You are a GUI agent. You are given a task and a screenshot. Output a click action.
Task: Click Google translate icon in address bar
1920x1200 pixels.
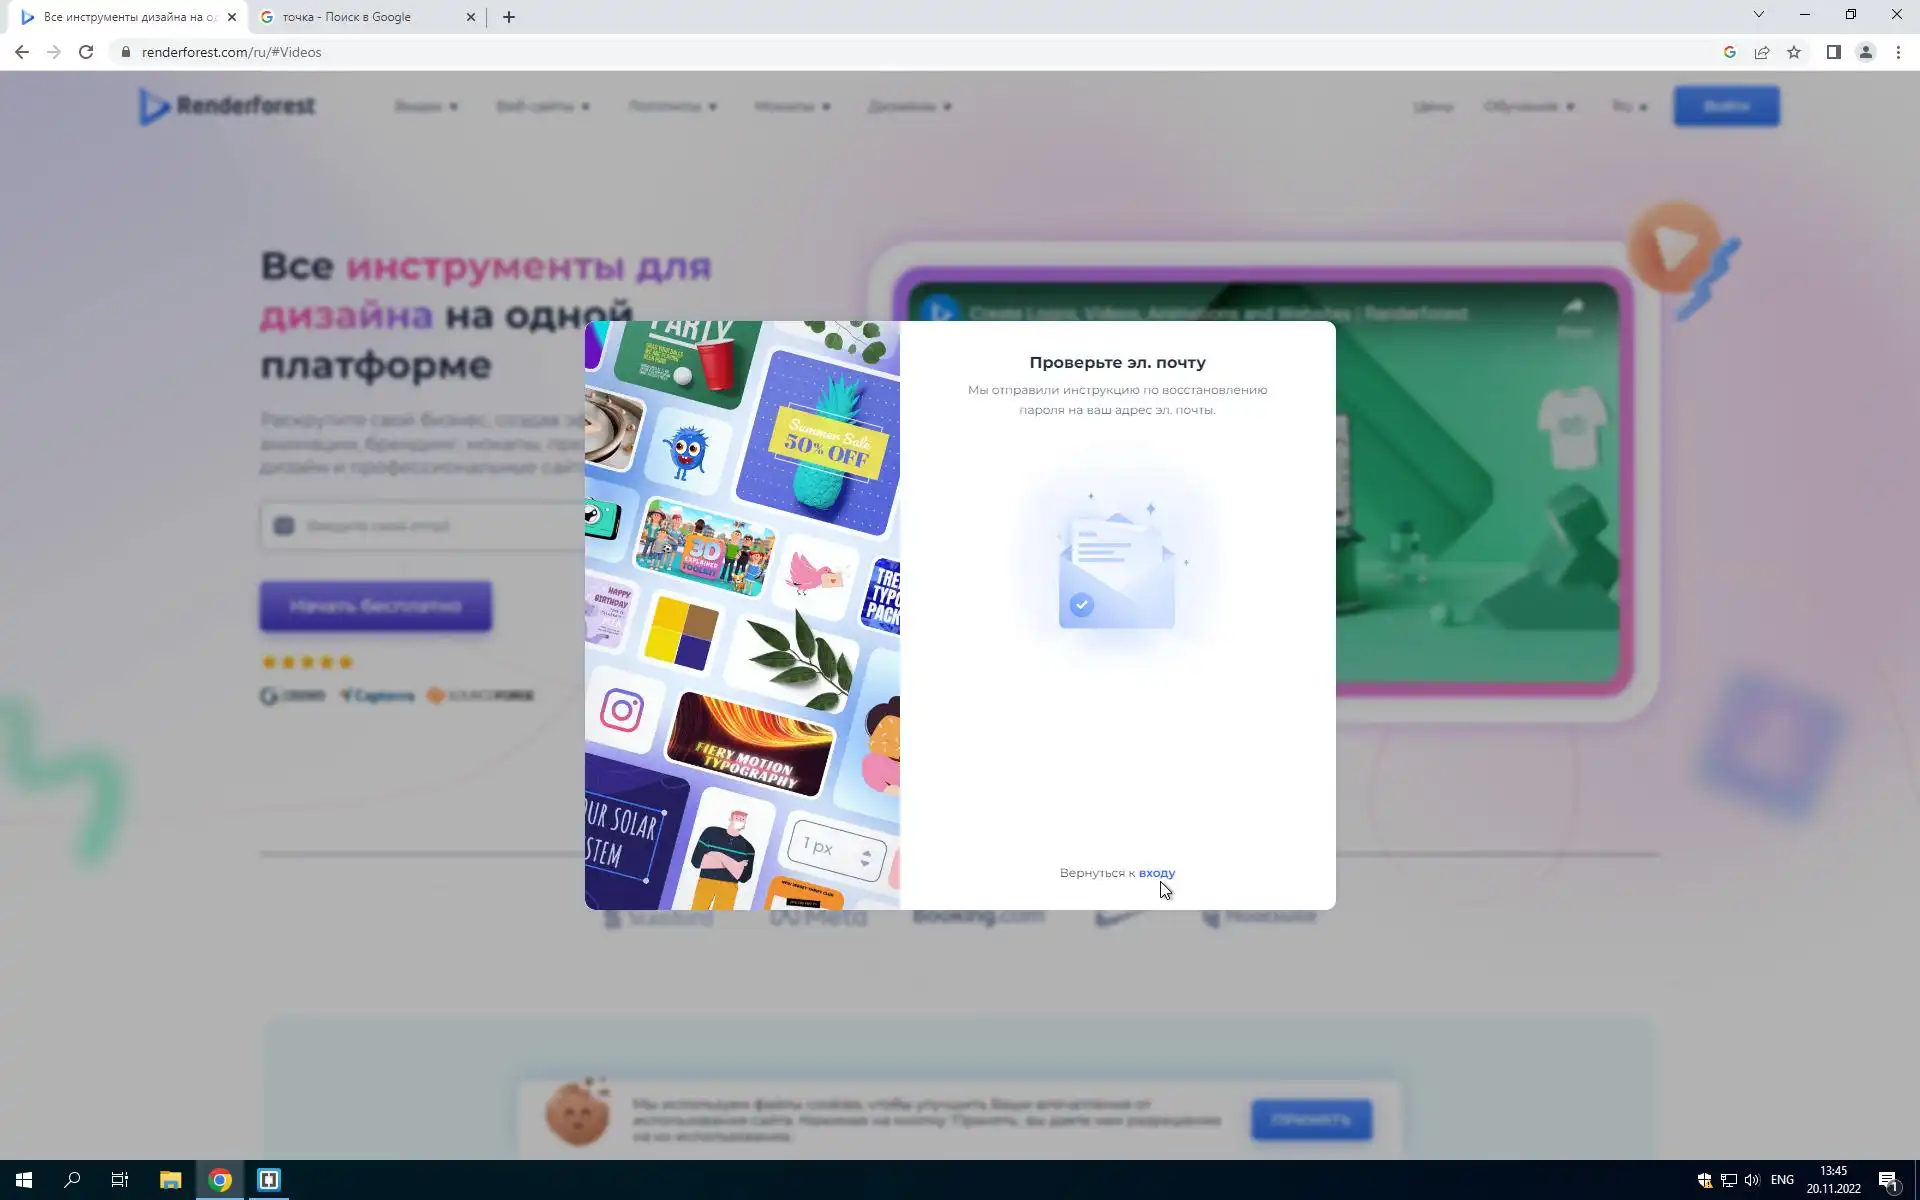point(1730,52)
